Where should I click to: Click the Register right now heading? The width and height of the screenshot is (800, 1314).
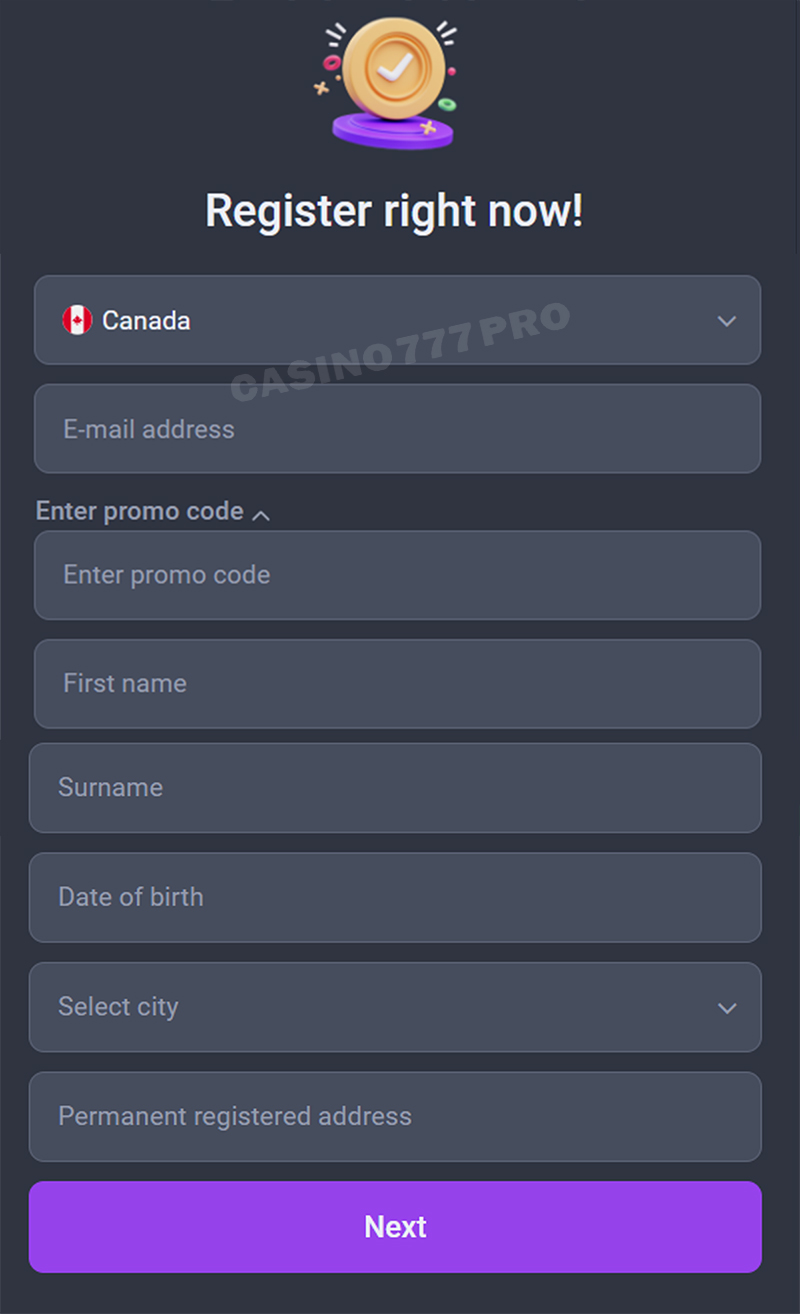397,210
